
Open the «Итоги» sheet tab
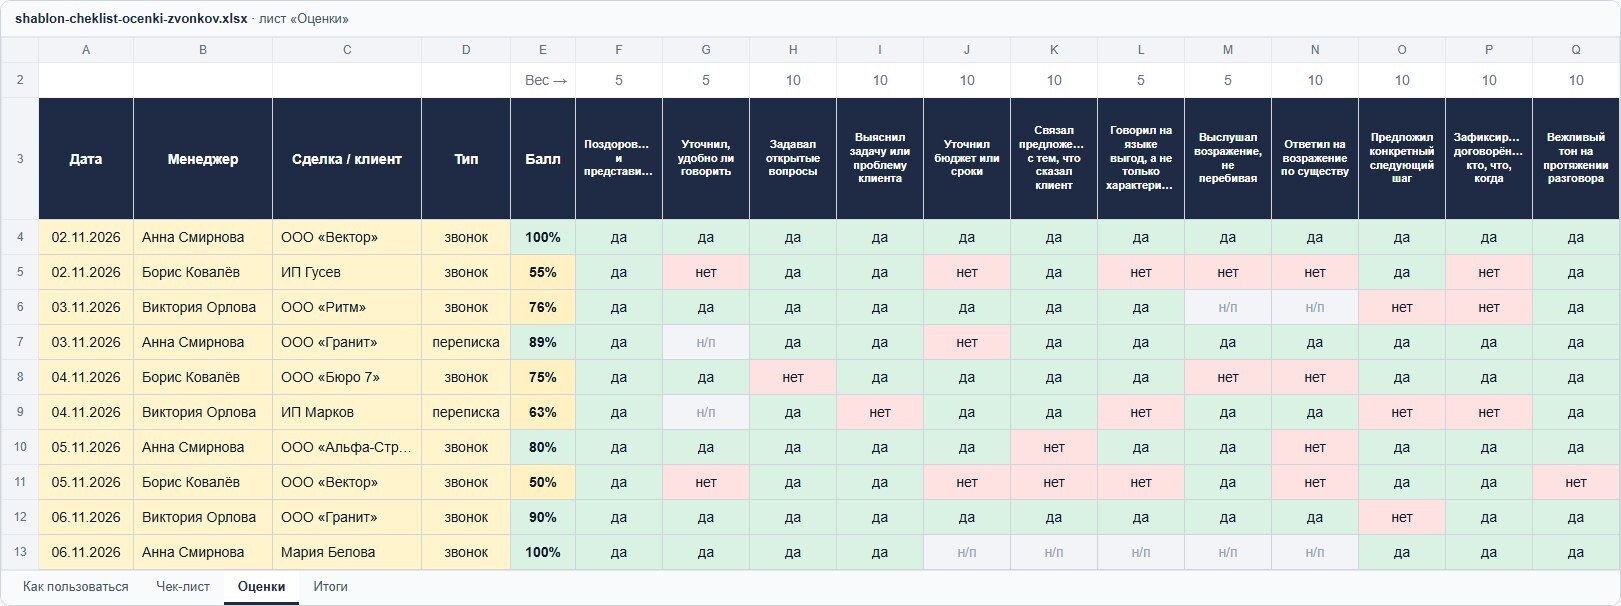click(330, 587)
